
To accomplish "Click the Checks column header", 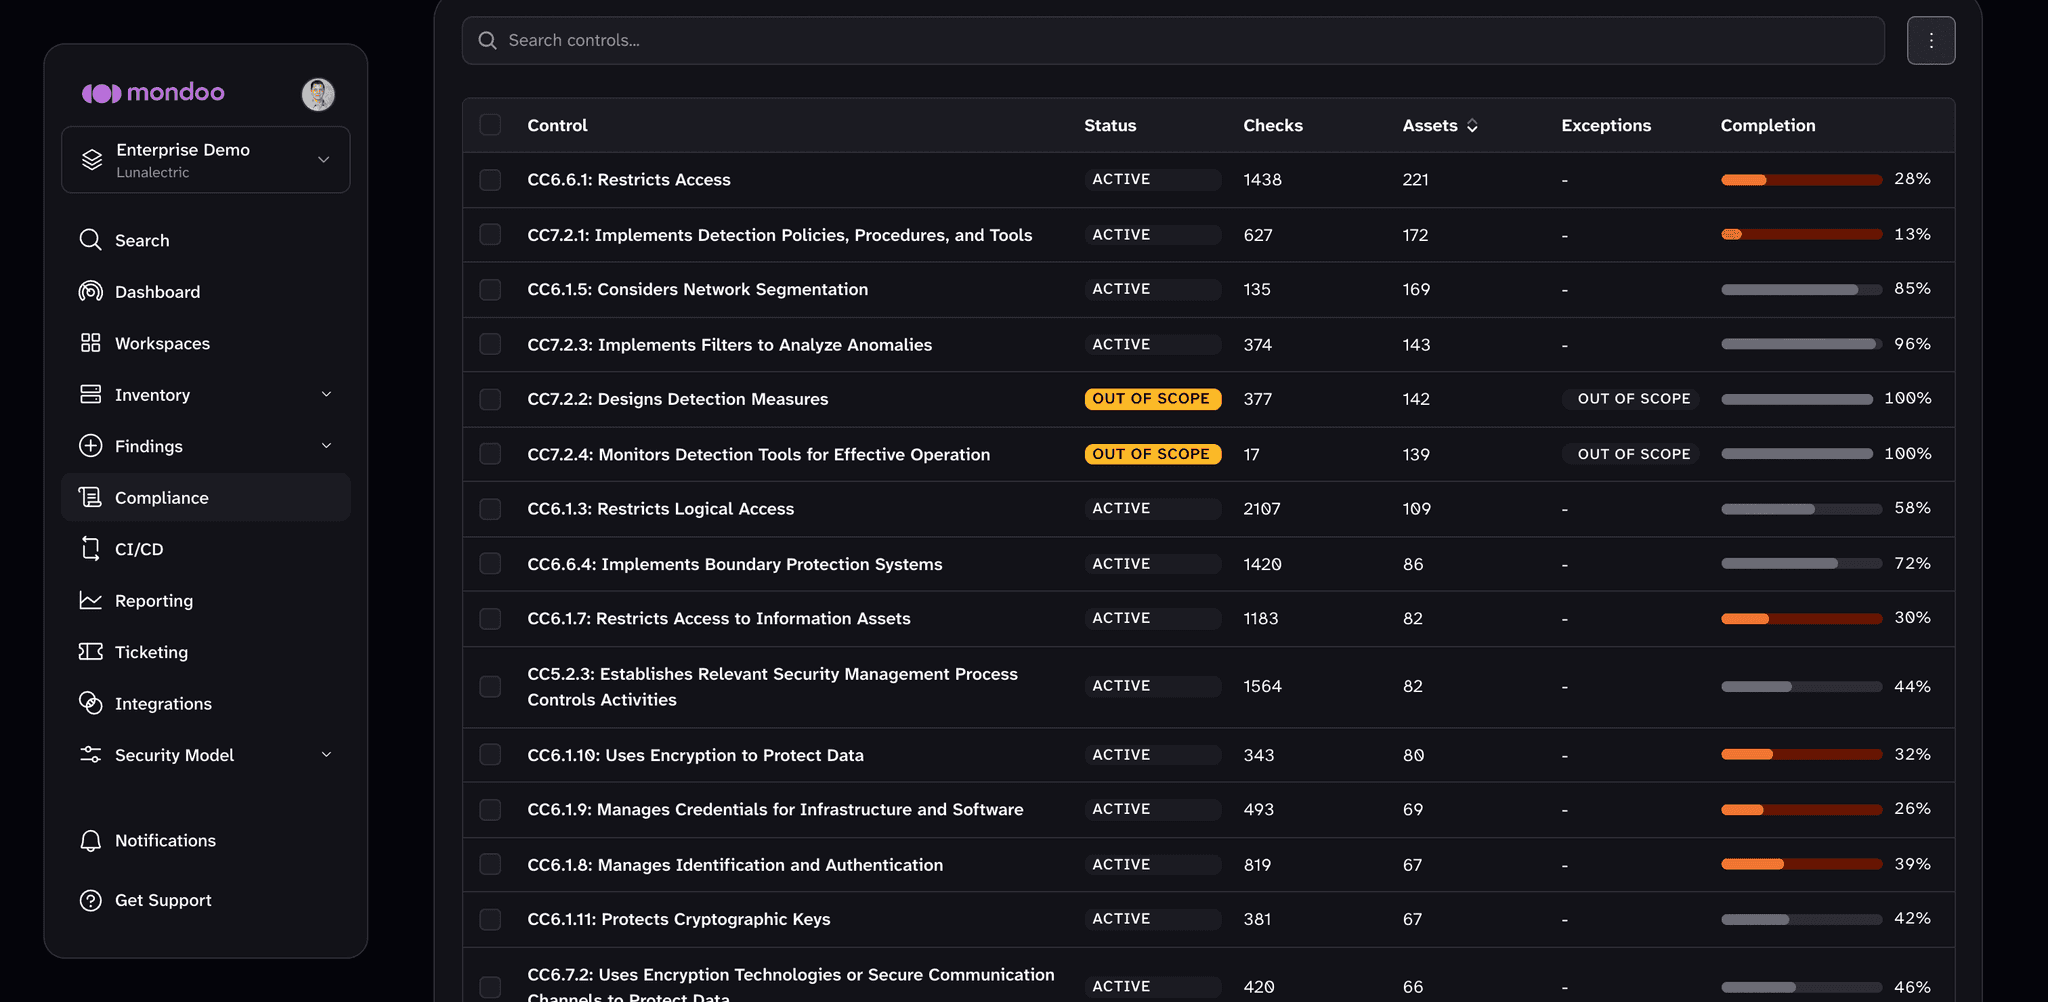I will 1273,125.
